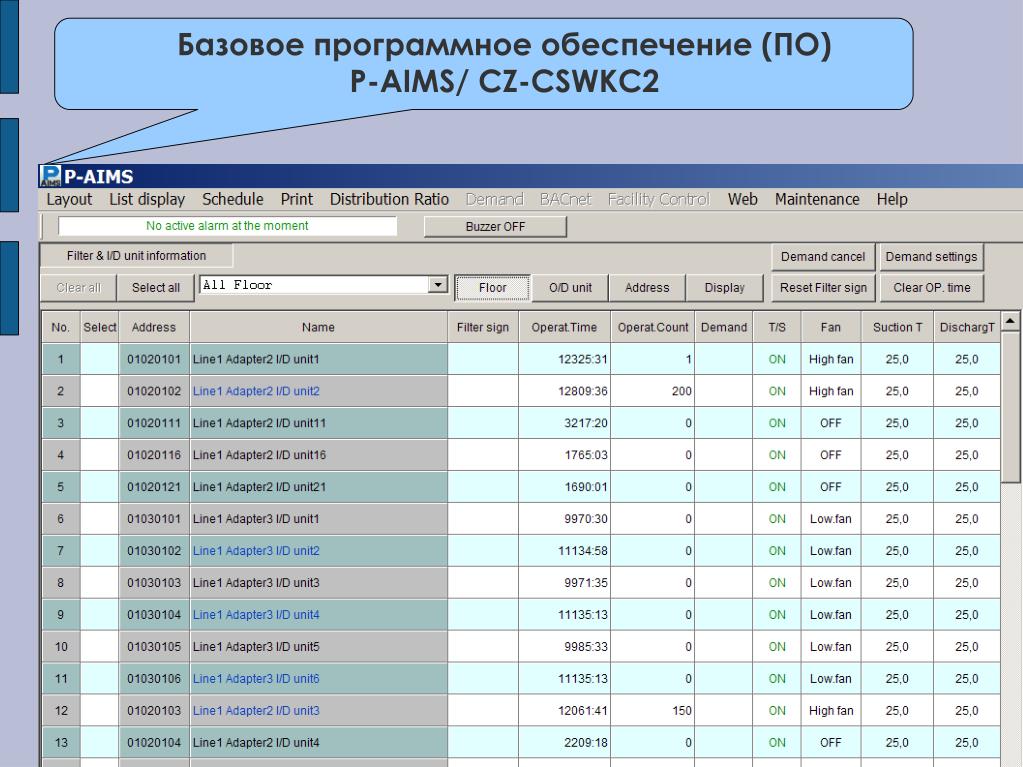Click operation count value 150
This screenshot has height=767, width=1023.
682,711
